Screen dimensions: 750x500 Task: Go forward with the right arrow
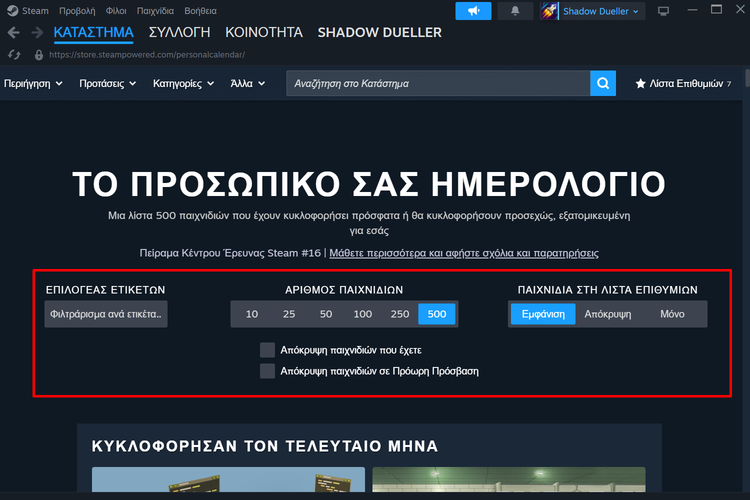click(37, 33)
